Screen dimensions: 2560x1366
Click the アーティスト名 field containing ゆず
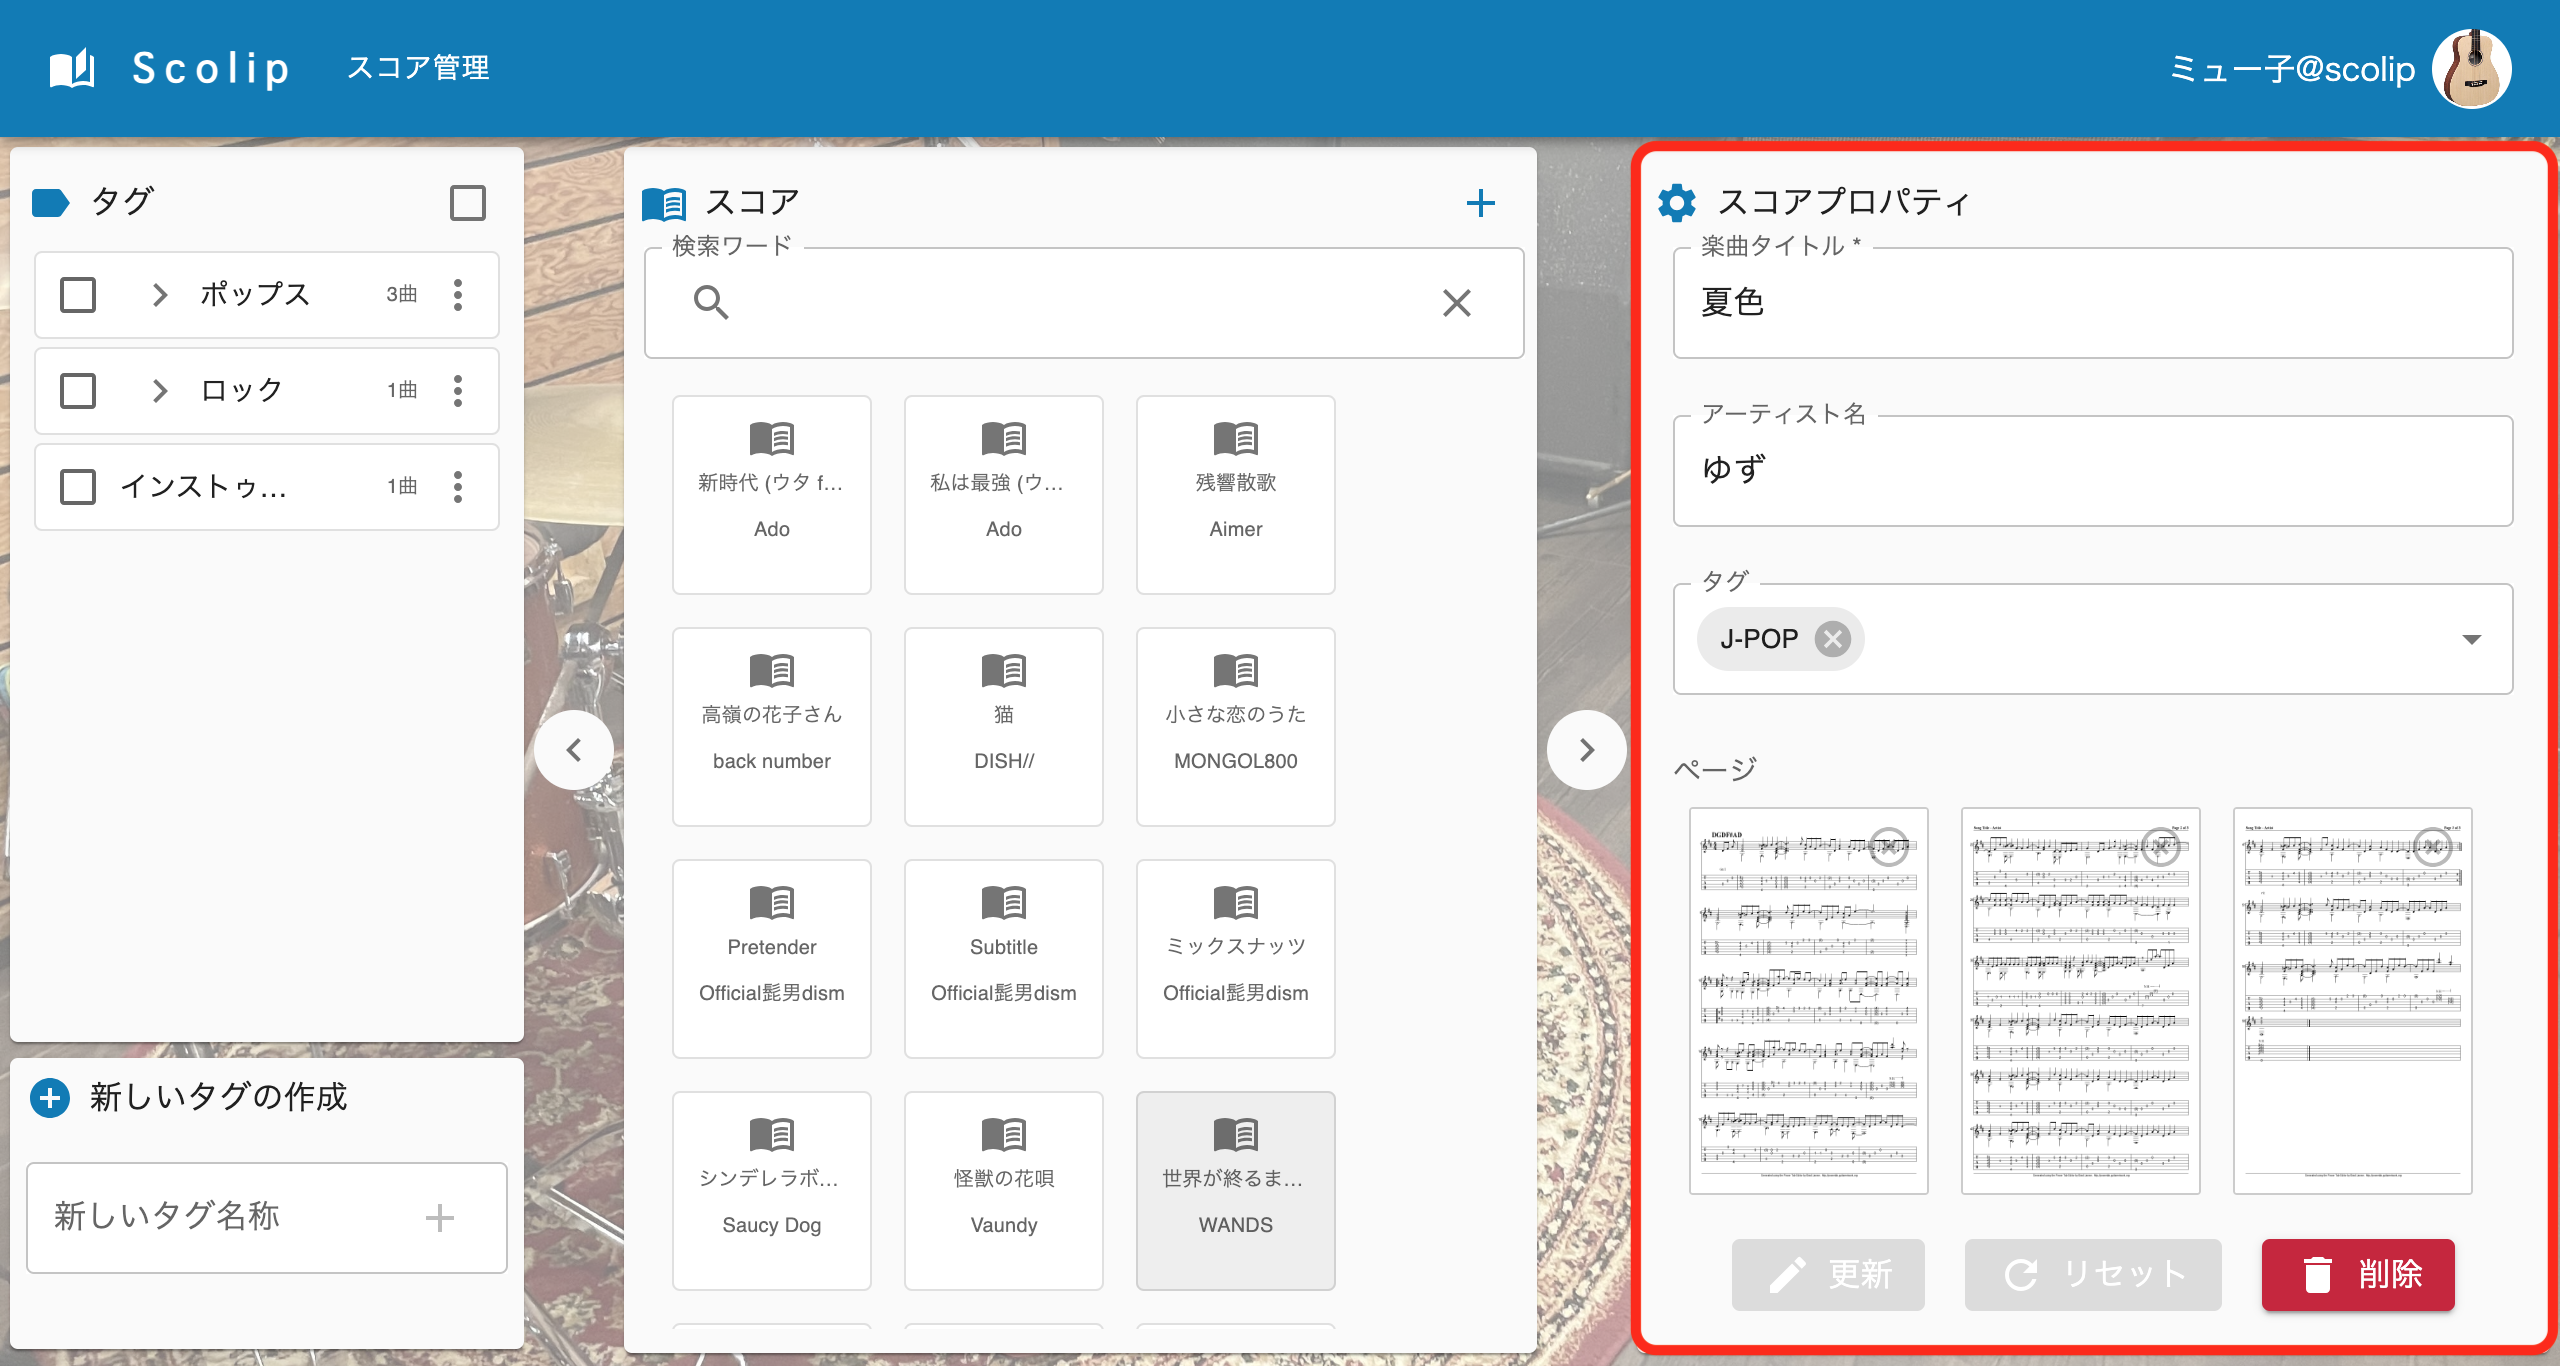coord(2093,471)
